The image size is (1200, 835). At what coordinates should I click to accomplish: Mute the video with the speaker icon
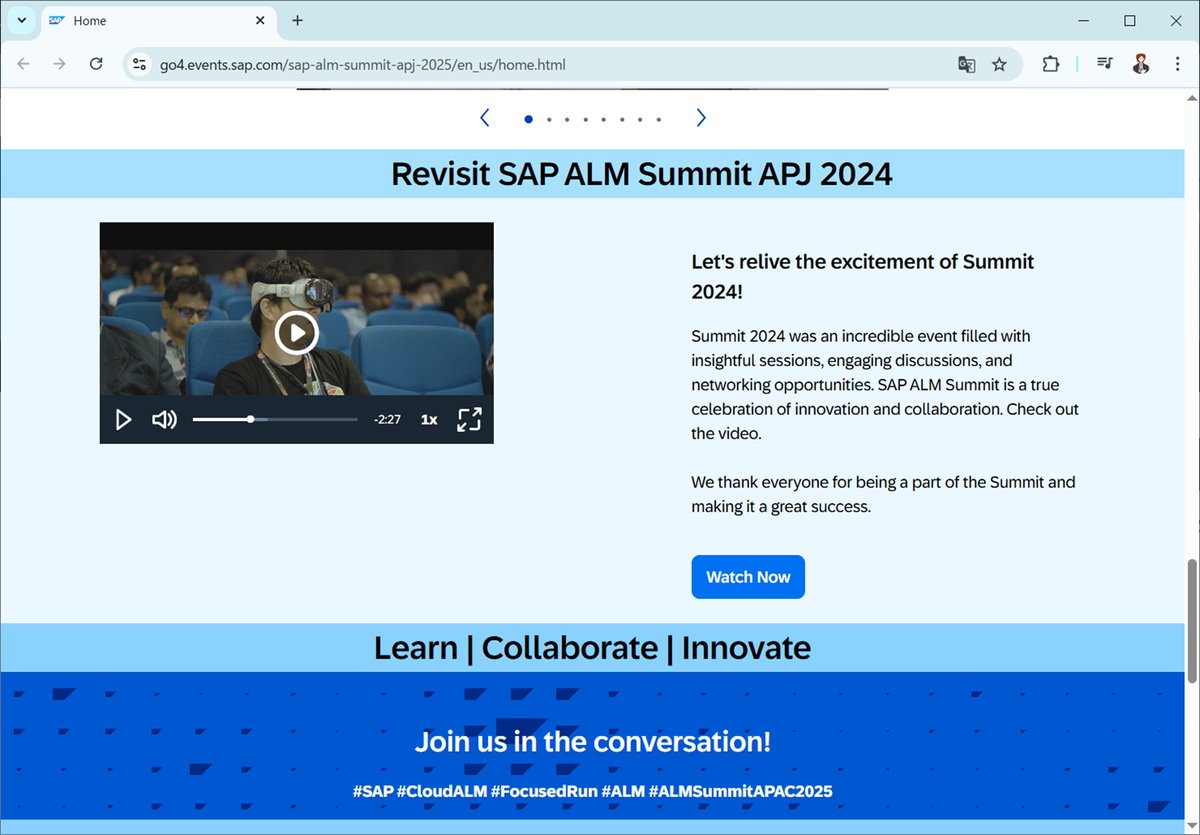(164, 420)
